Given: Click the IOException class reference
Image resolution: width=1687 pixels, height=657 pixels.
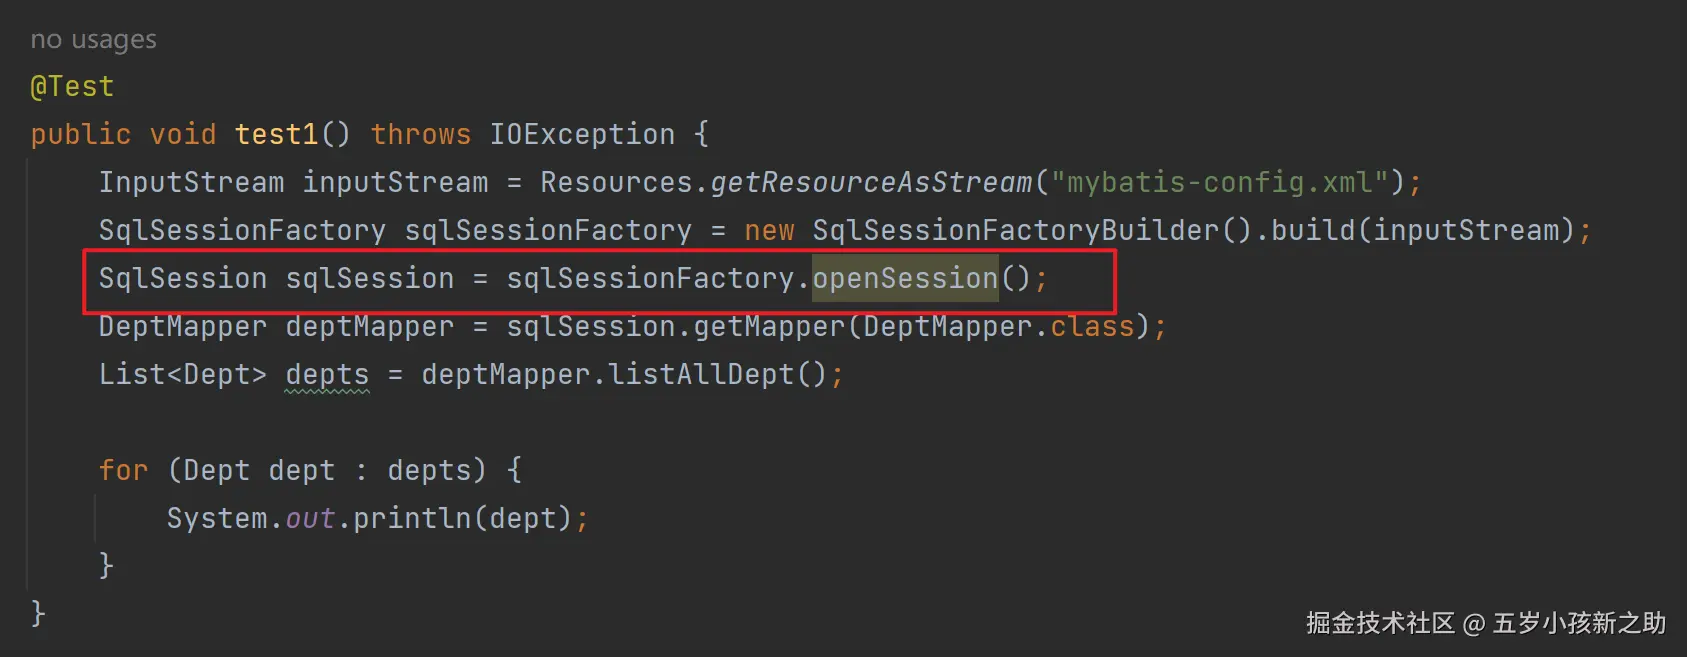Looking at the screenshot, I should click(582, 134).
